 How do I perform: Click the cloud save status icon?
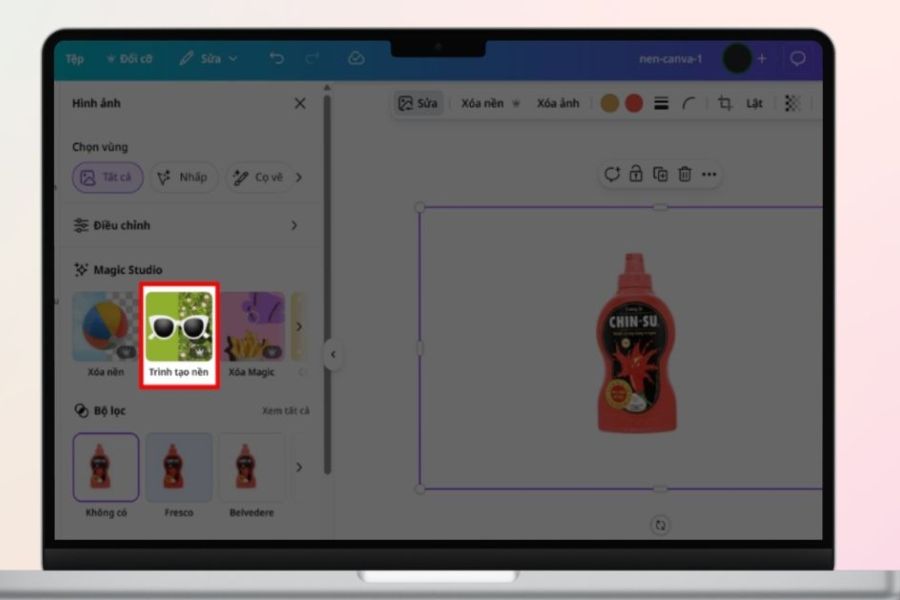coord(356,59)
